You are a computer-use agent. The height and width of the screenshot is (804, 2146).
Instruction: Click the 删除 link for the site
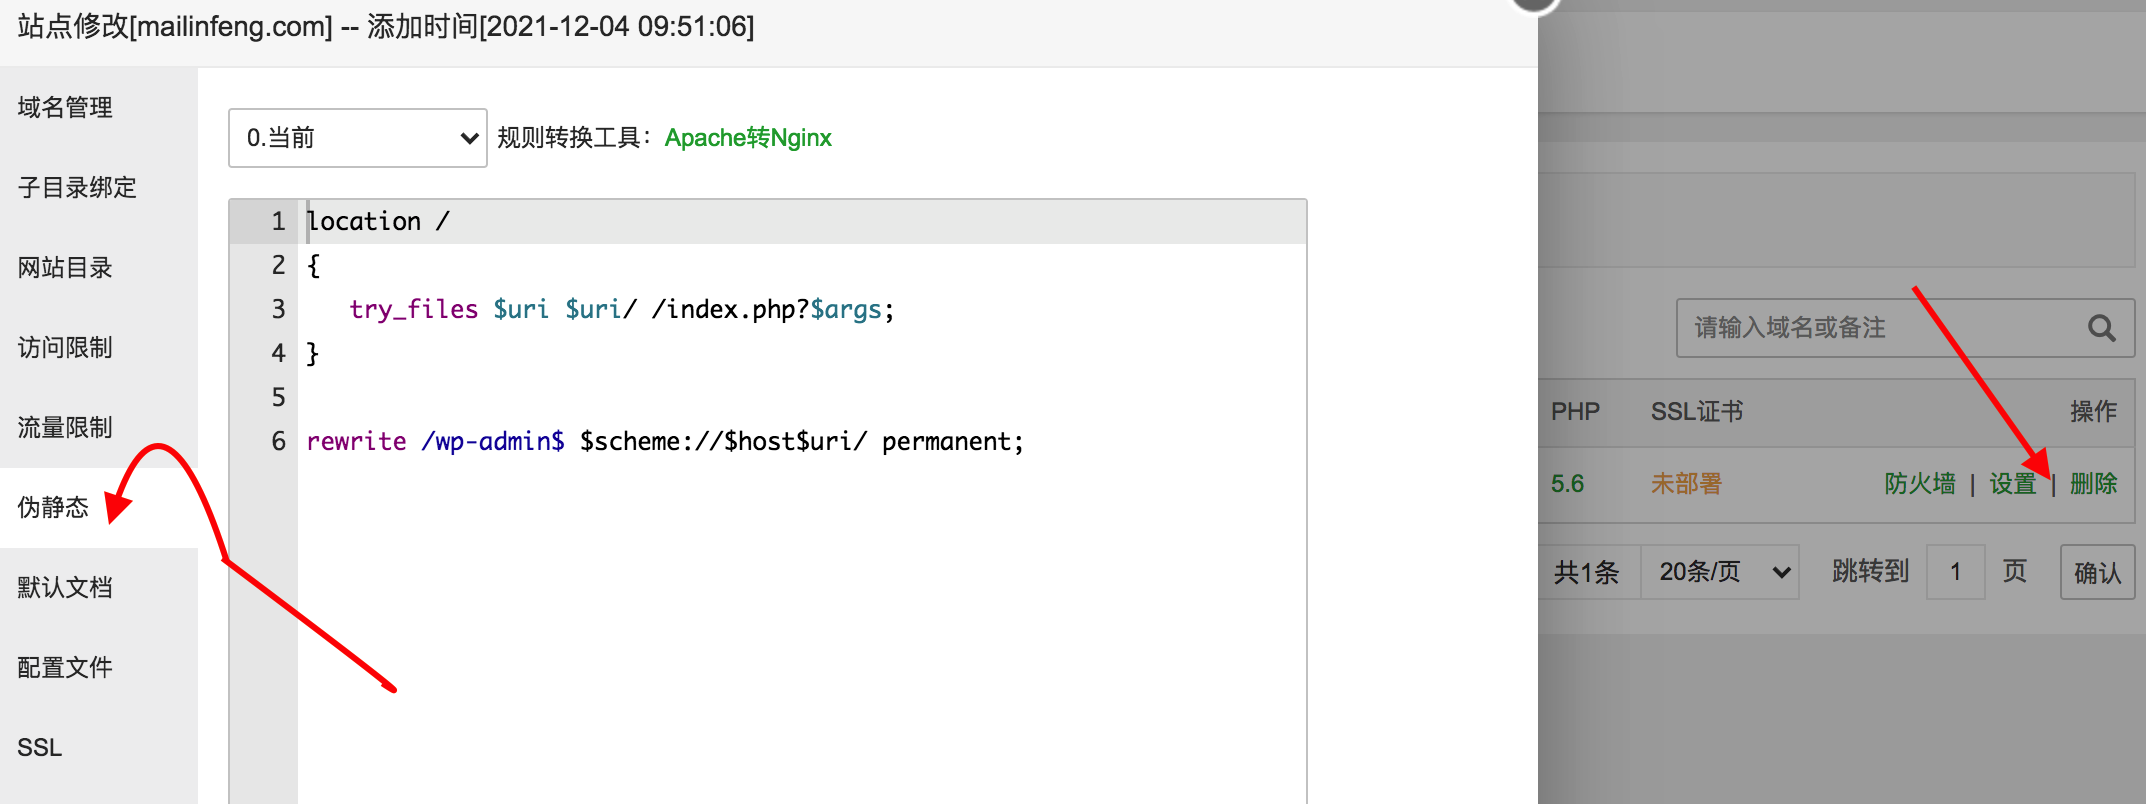(2093, 484)
